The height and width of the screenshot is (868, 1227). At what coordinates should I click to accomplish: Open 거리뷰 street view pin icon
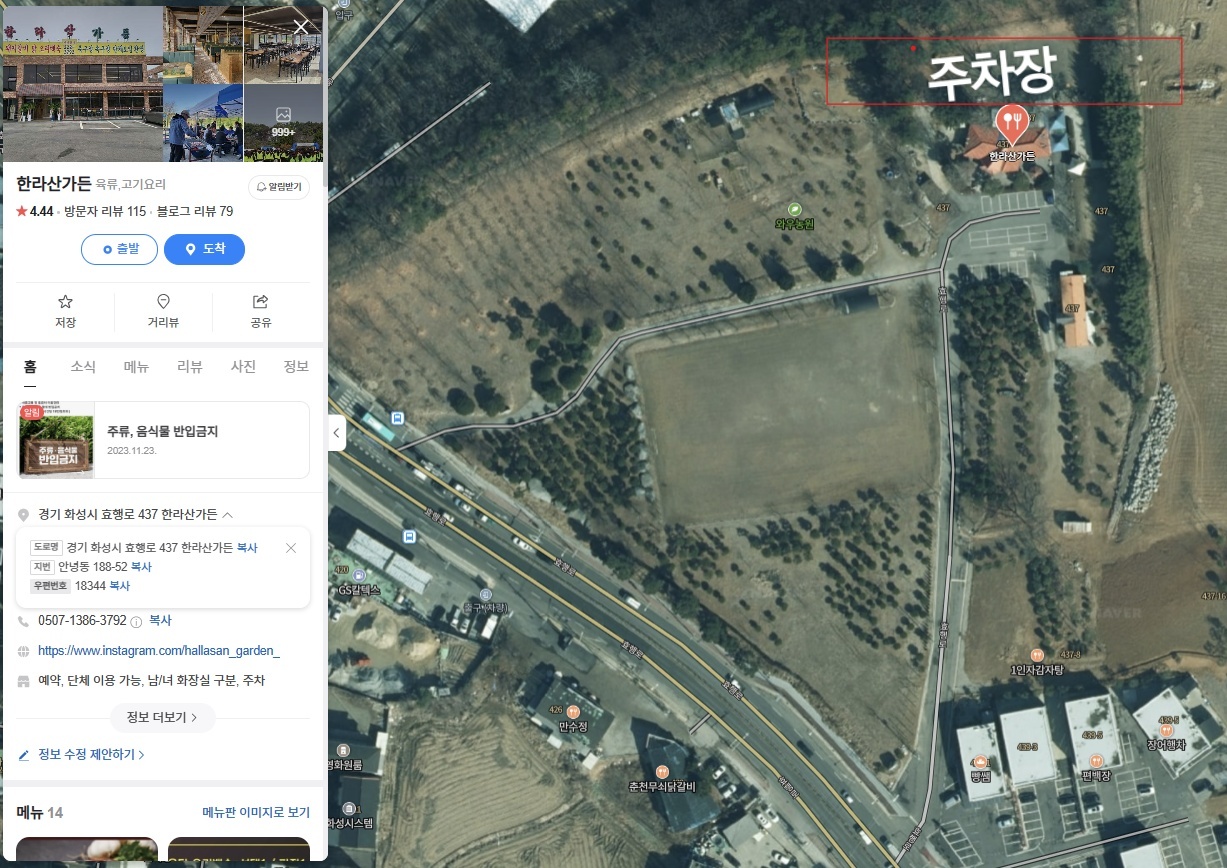point(163,301)
